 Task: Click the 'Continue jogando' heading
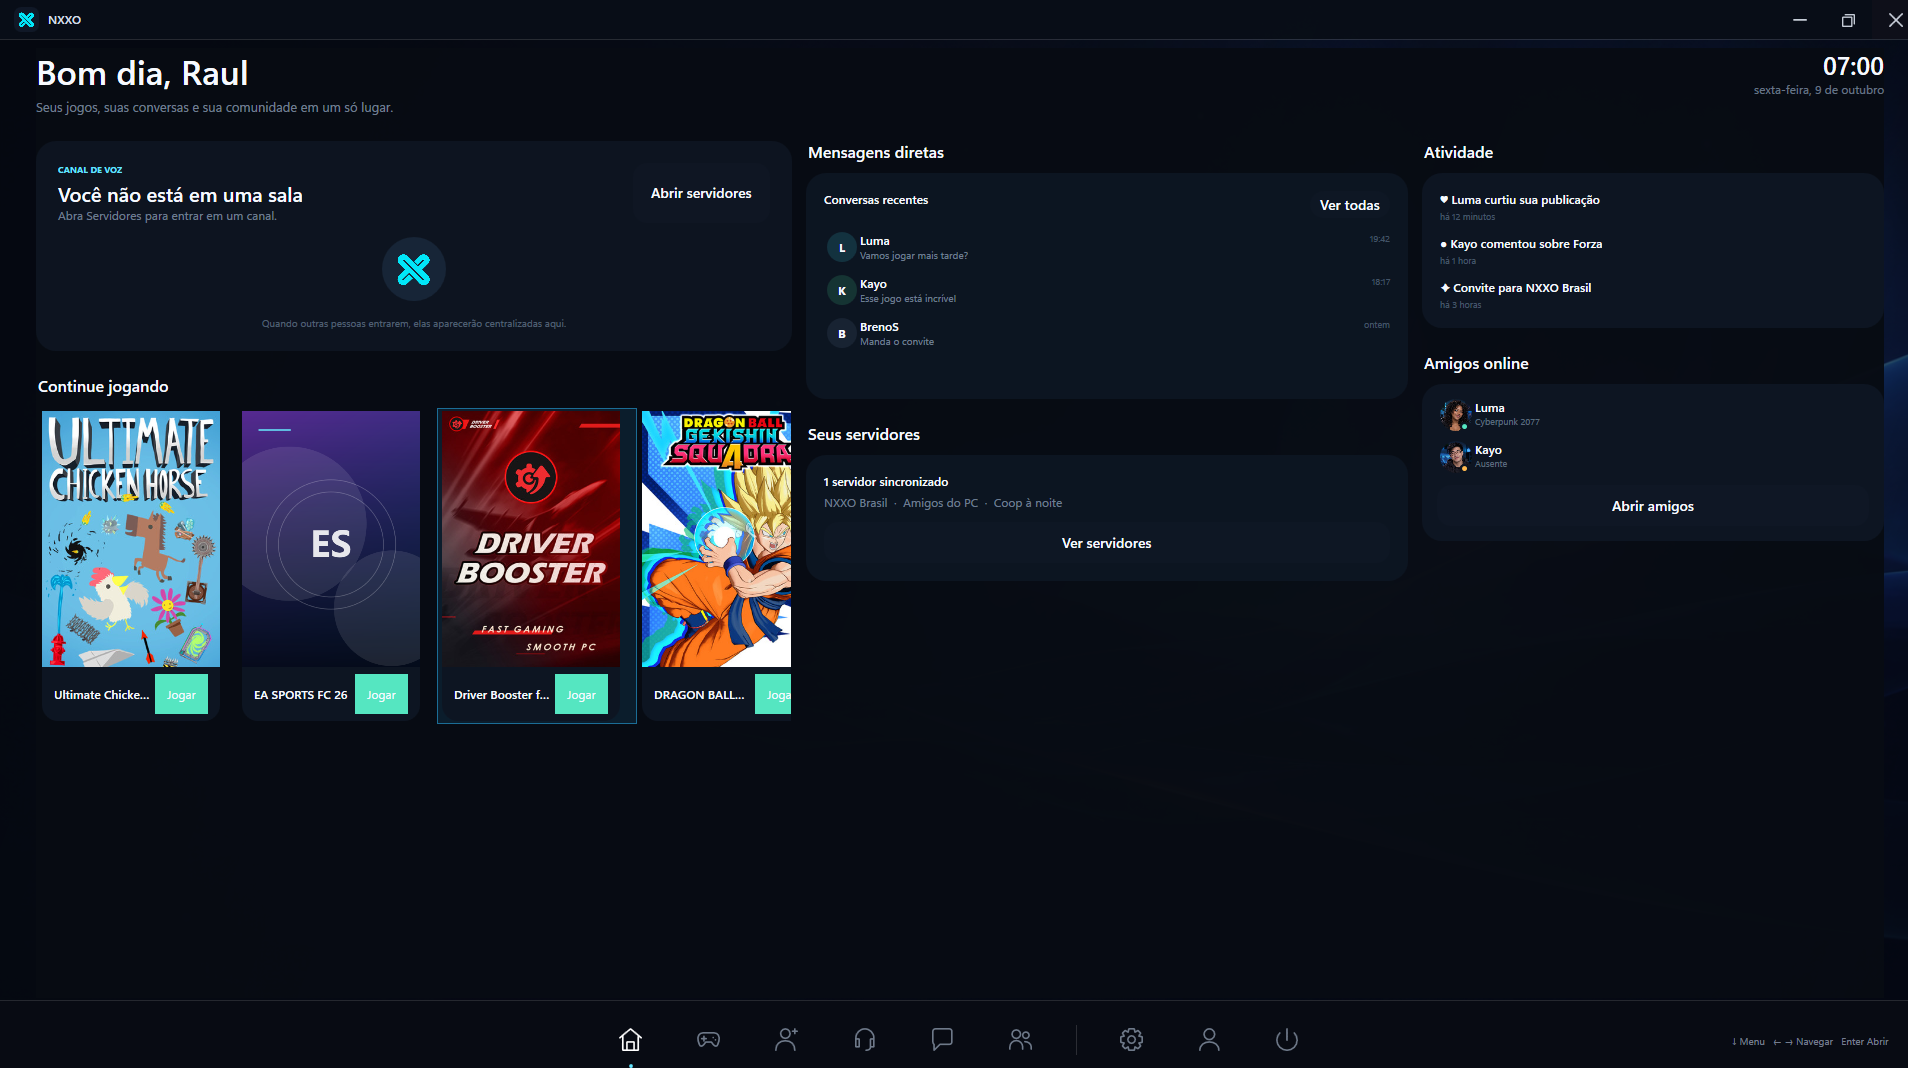click(x=103, y=387)
